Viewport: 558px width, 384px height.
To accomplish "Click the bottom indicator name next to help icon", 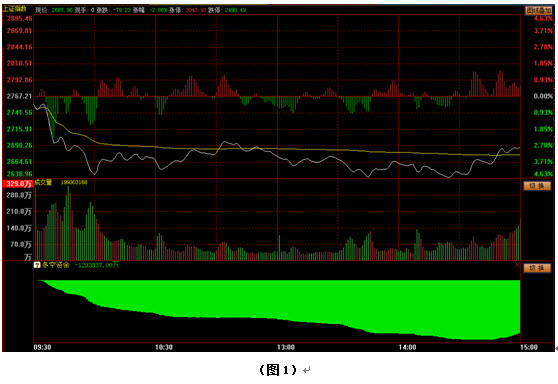I will click(x=56, y=265).
